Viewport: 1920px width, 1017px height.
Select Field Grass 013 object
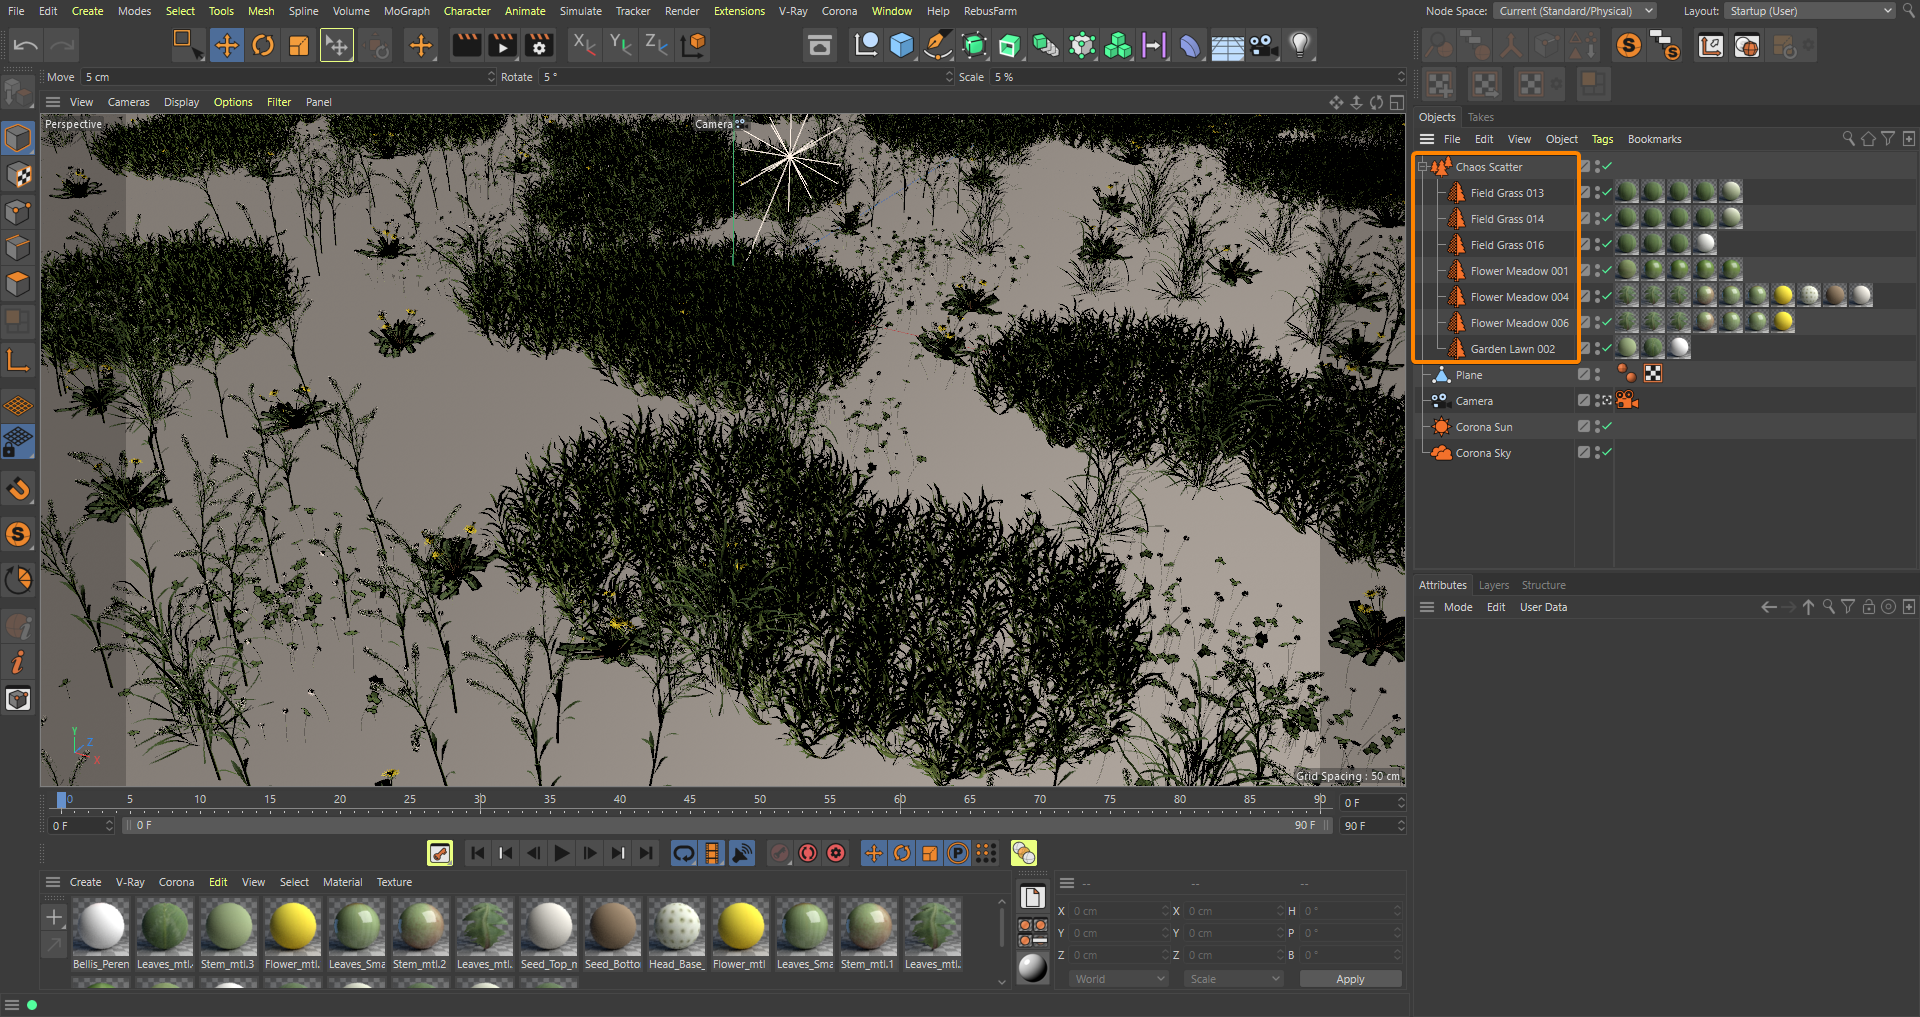pos(1507,193)
